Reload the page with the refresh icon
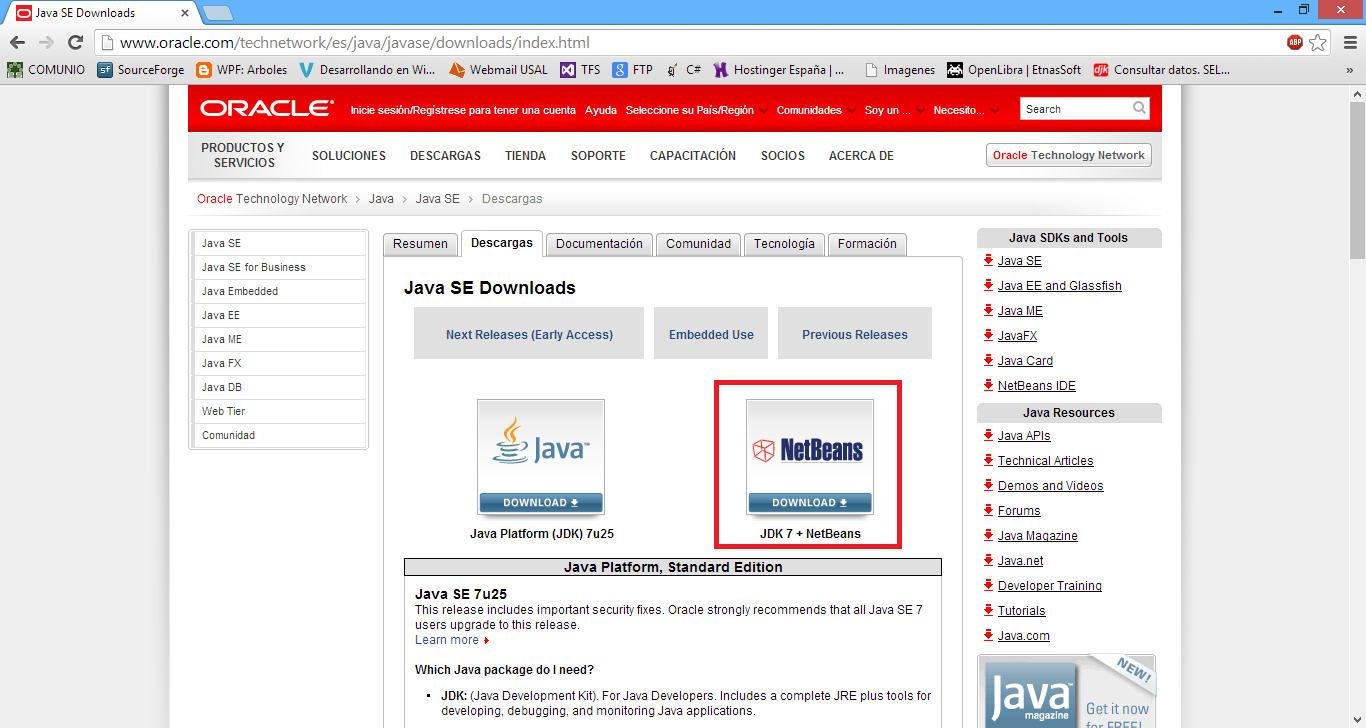The image size is (1366, 728). click(75, 43)
